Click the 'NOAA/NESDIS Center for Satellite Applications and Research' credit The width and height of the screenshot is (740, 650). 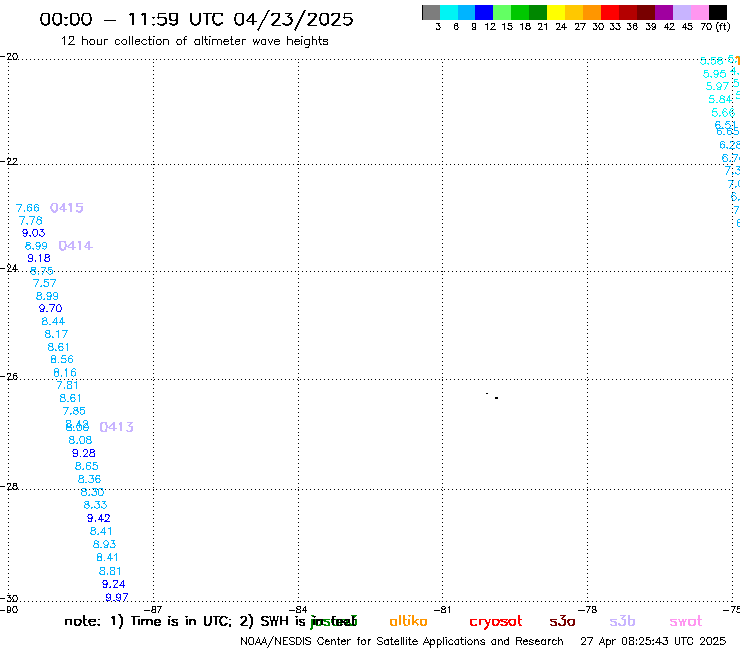[402, 642]
